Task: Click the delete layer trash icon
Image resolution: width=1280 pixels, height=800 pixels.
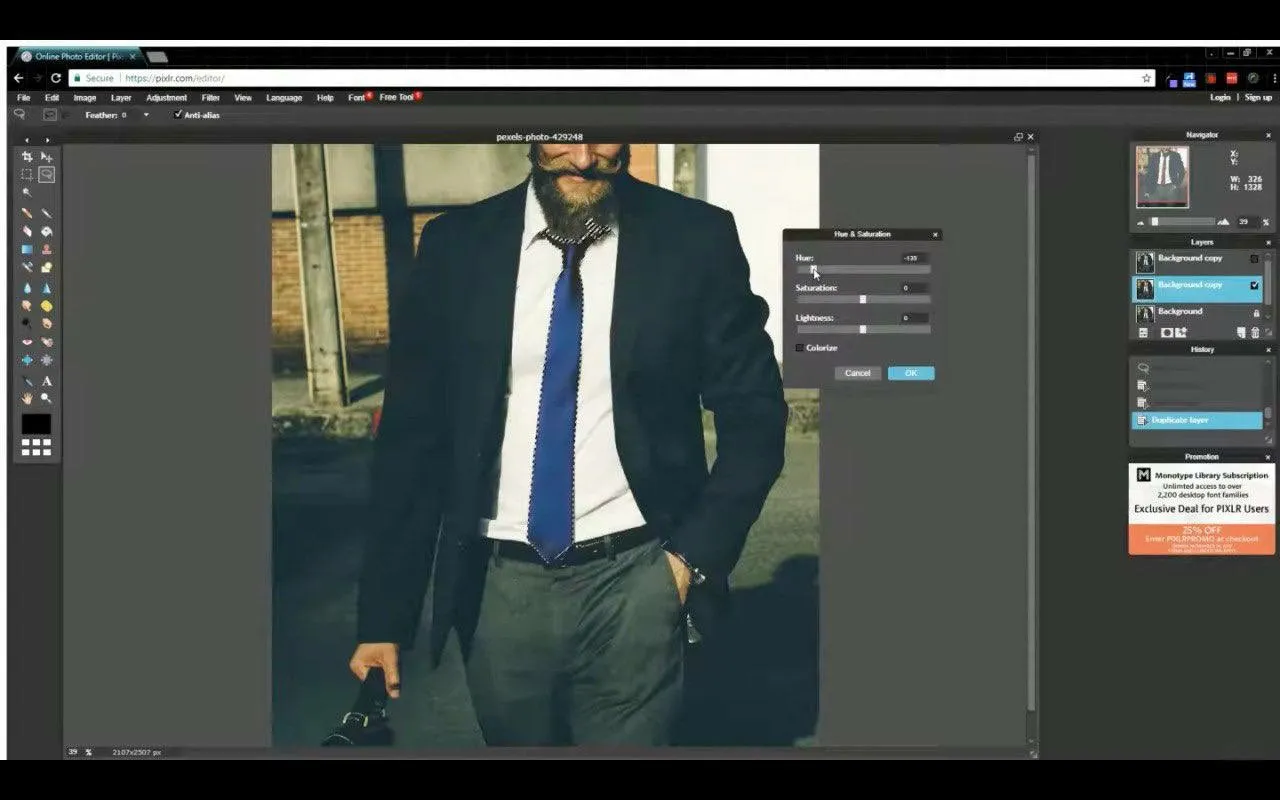Action: tap(1255, 333)
